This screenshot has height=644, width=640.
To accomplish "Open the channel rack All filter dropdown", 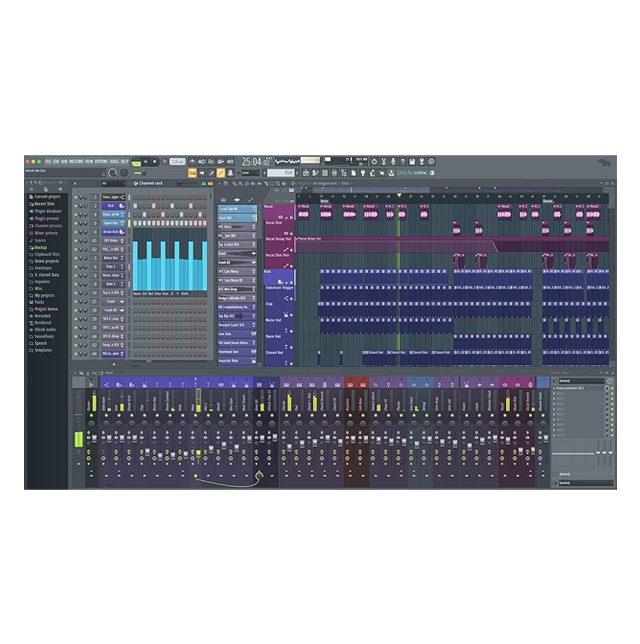I will [113, 184].
